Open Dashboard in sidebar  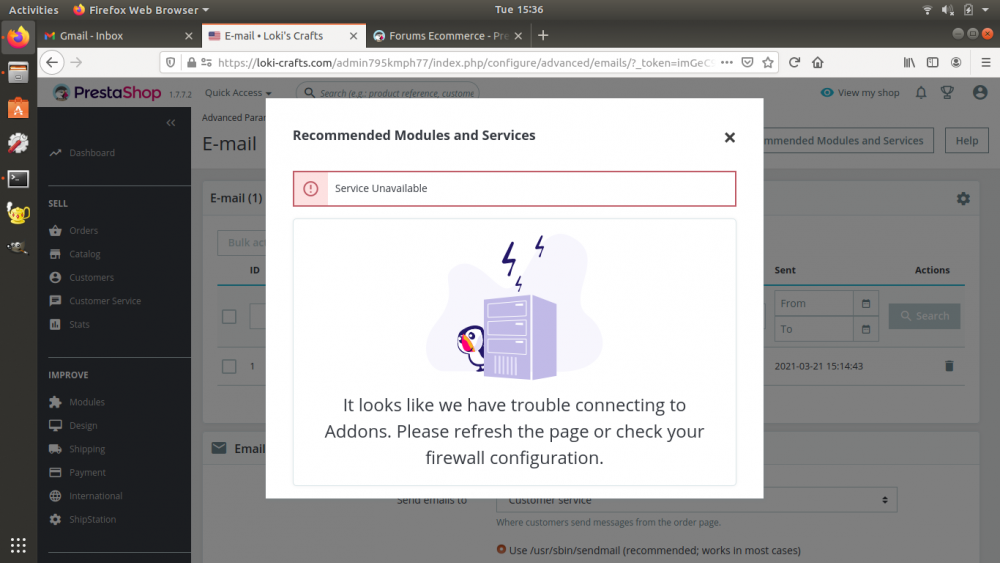(x=92, y=153)
